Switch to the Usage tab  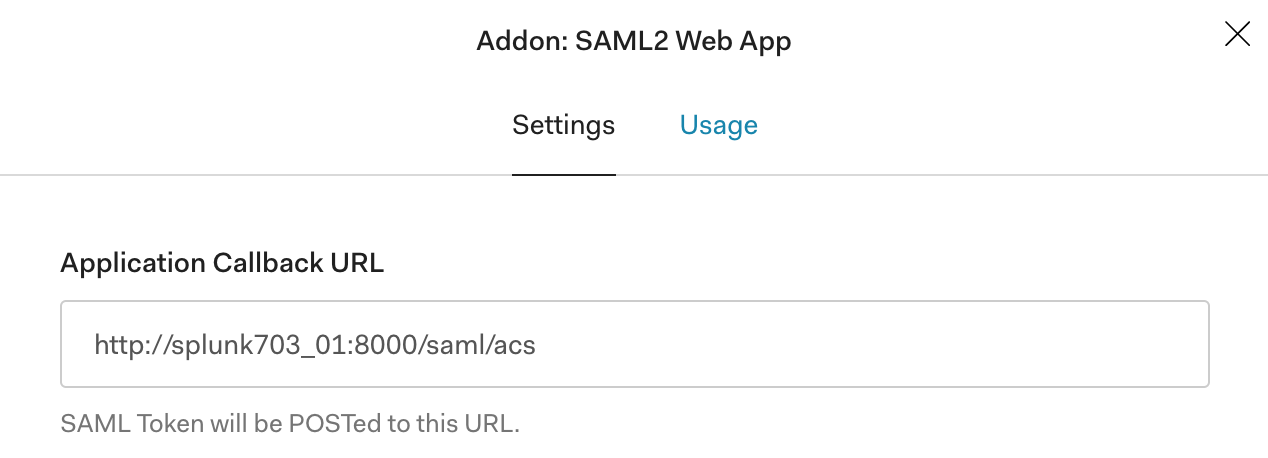click(718, 126)
